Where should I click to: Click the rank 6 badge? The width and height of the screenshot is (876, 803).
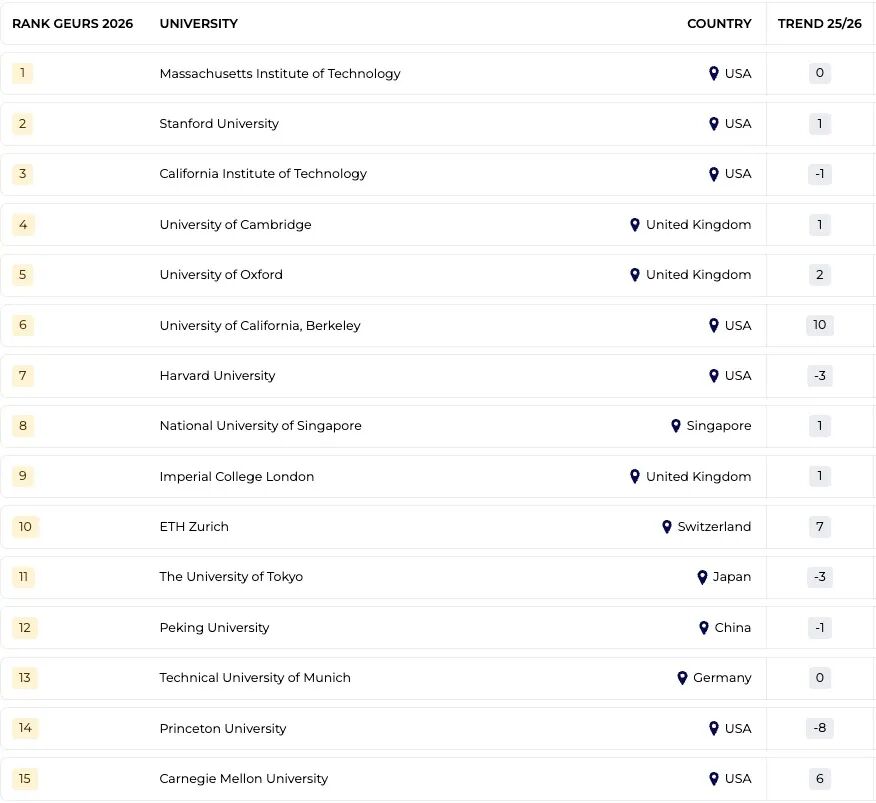[23, 326]
